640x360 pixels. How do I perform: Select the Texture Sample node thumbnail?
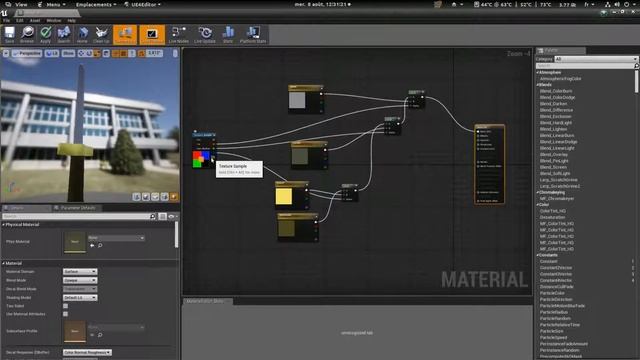tap(201, 159)
